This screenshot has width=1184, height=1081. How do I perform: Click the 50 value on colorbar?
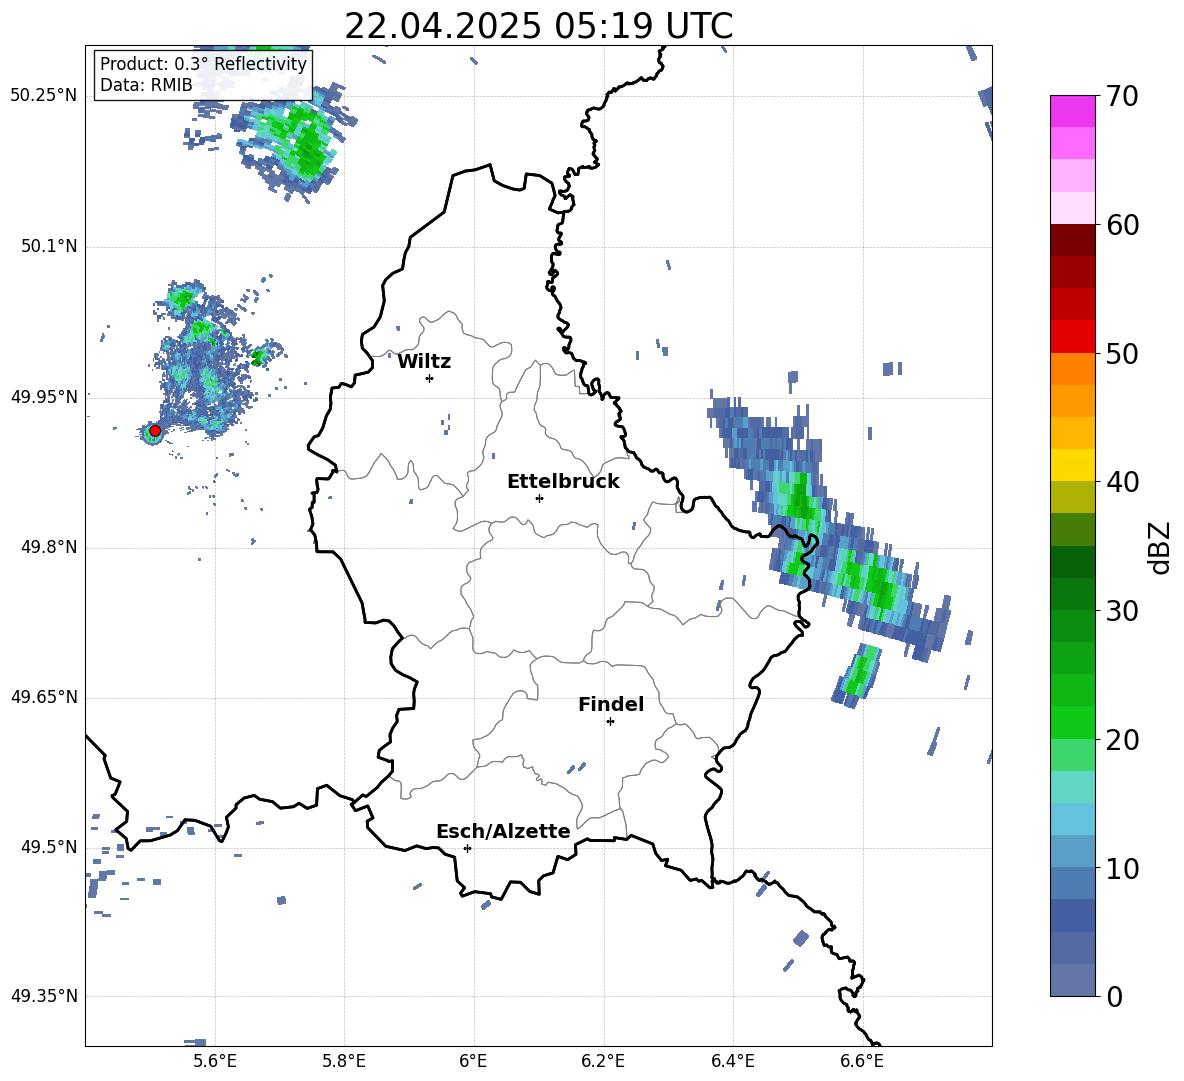(x=1121, y=353)
